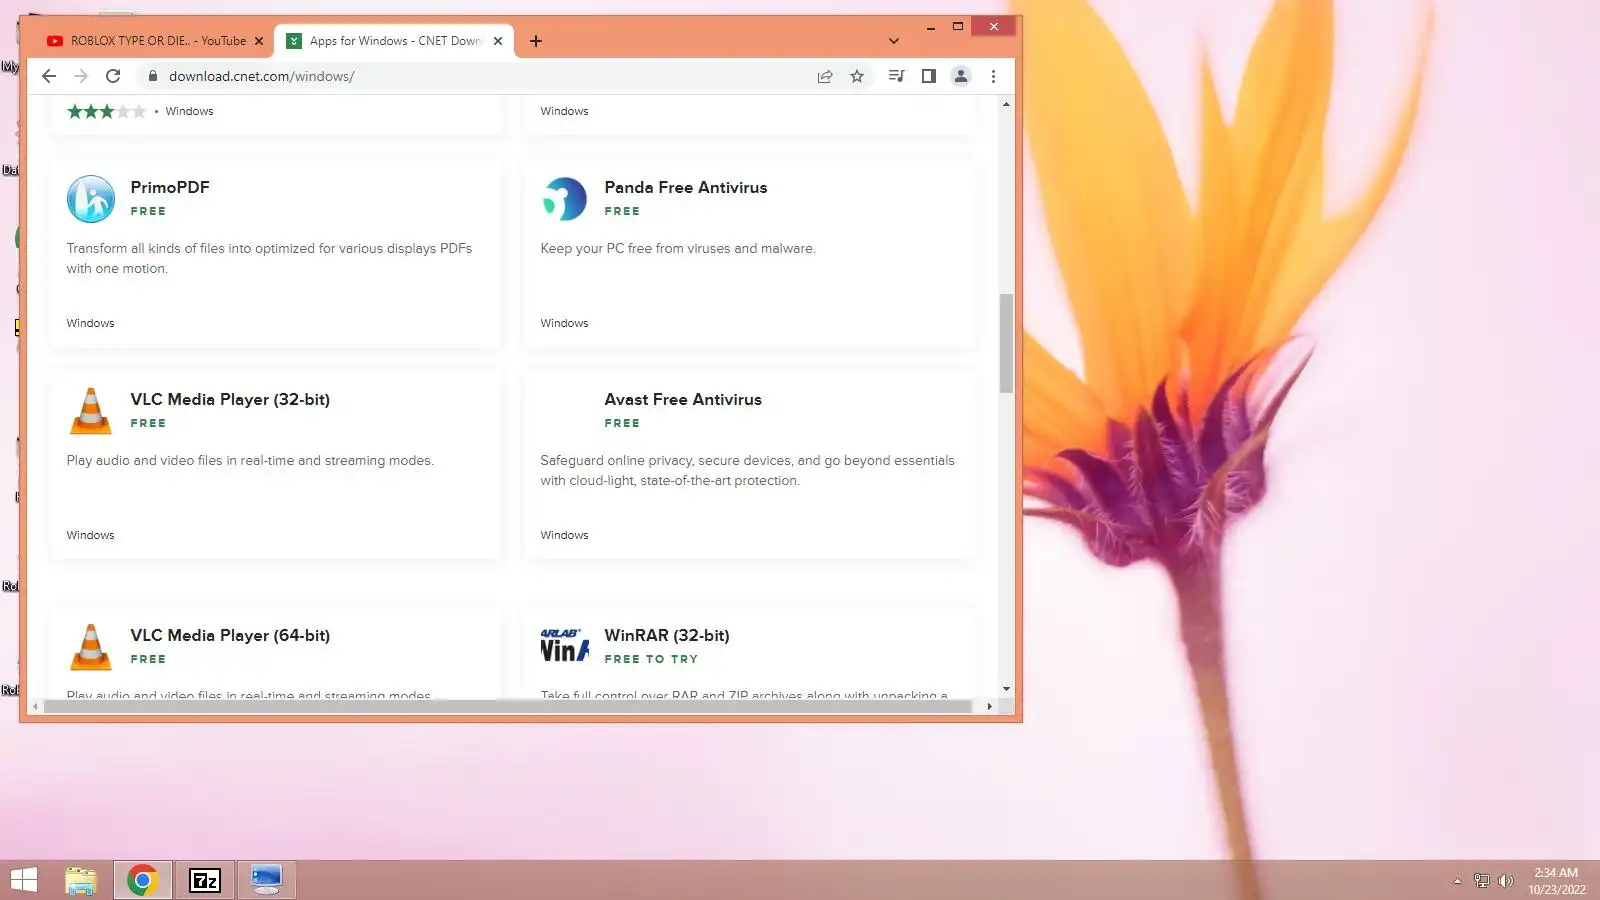The width and height of the screenshot is (1600, 900).
Task: Click the address bar URL field
Action: 480,76
